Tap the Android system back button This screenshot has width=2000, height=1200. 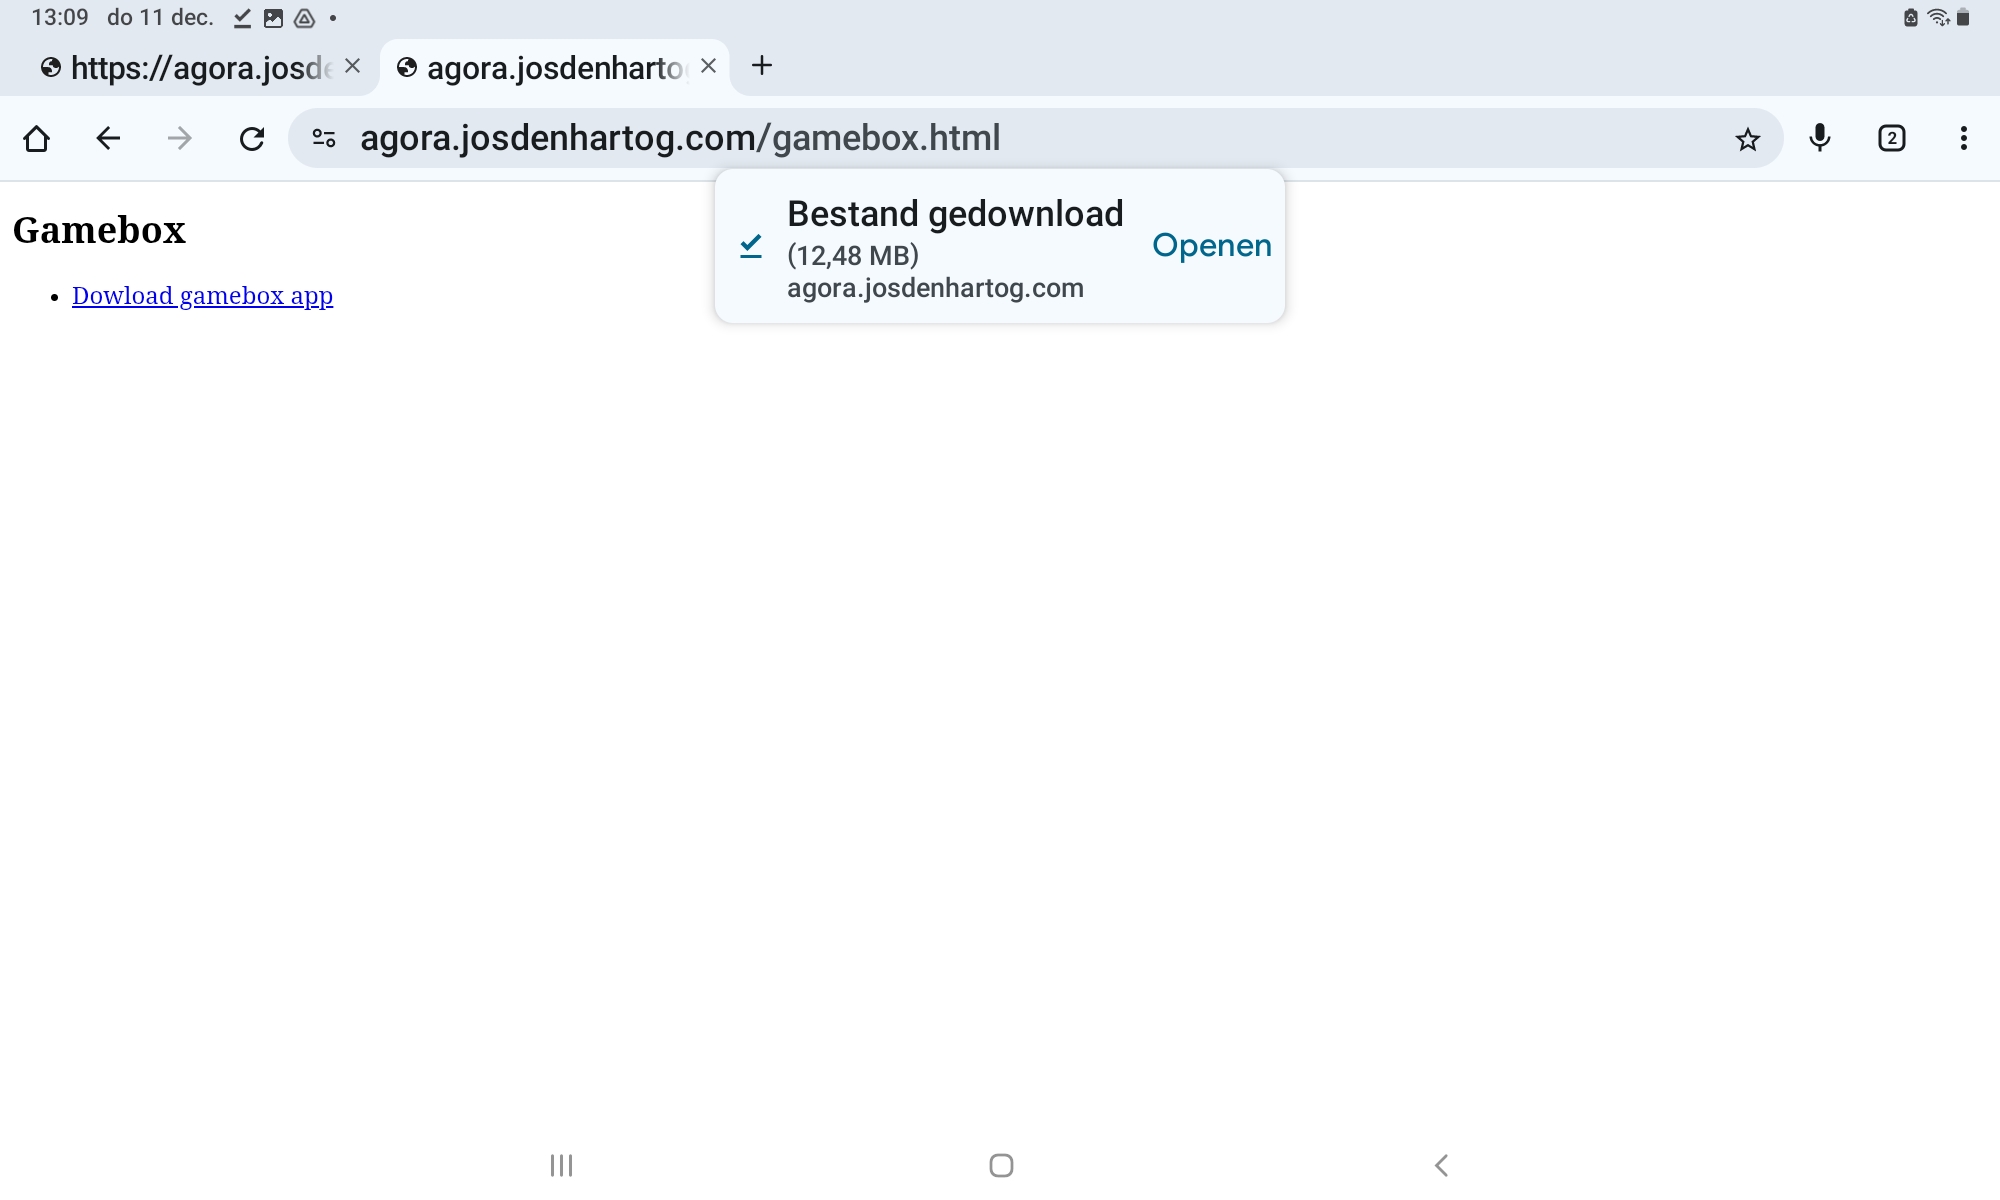pos(1441,1165)
